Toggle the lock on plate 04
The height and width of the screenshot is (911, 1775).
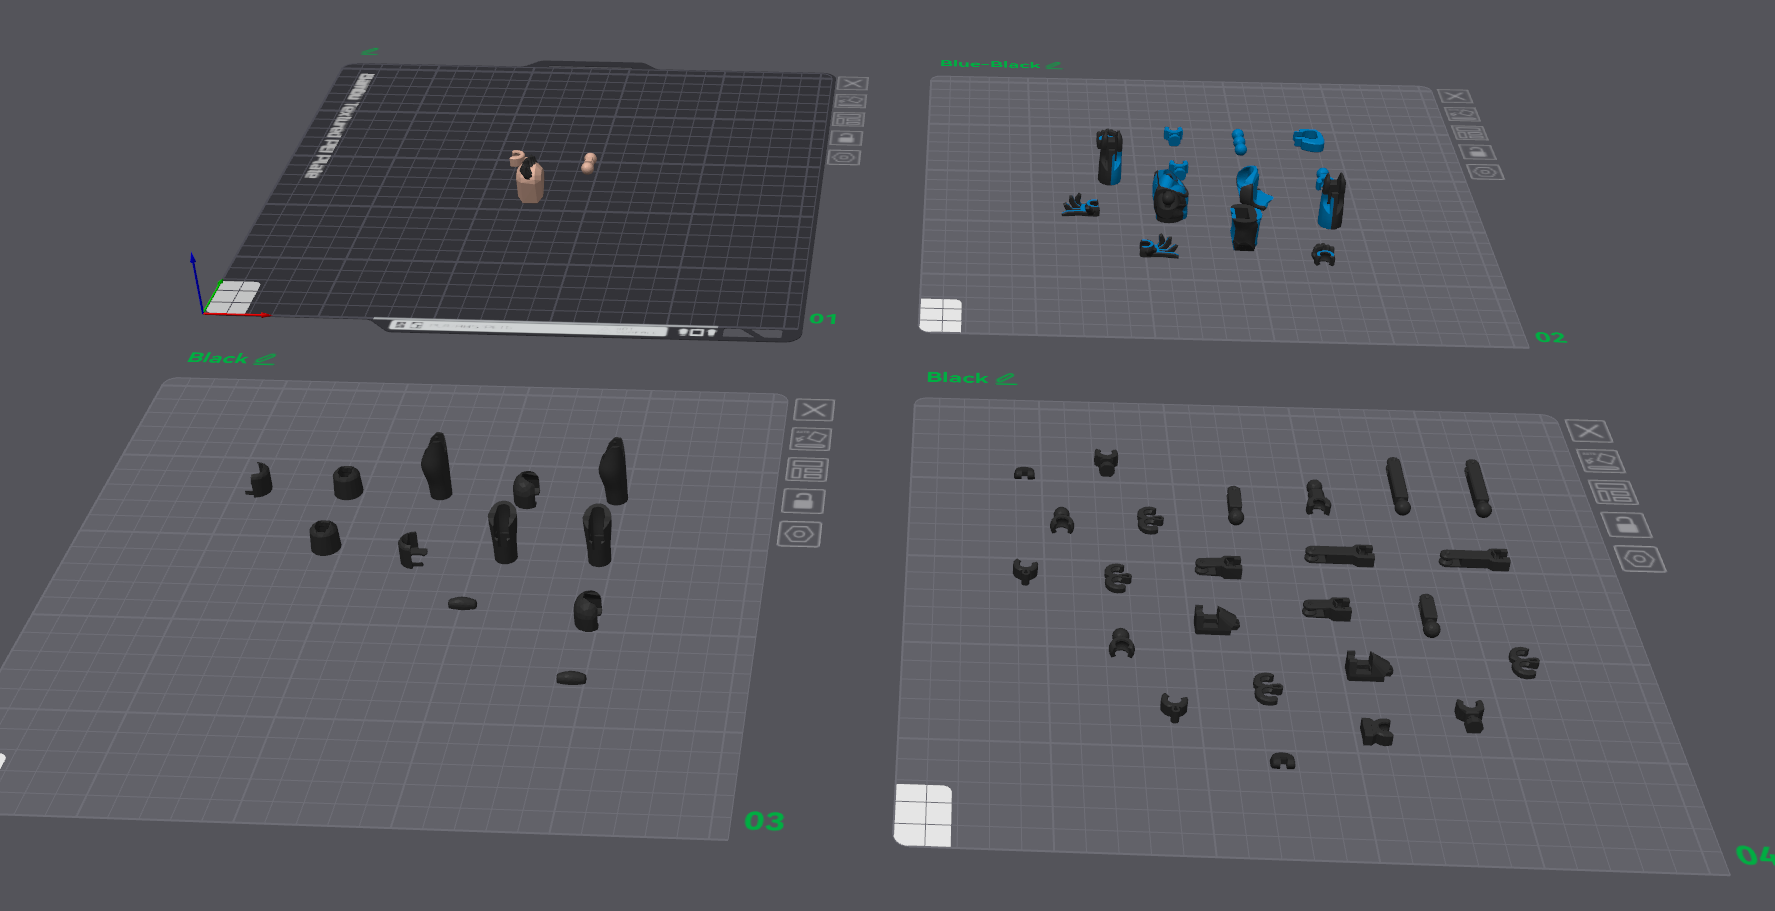[1626, 524]
